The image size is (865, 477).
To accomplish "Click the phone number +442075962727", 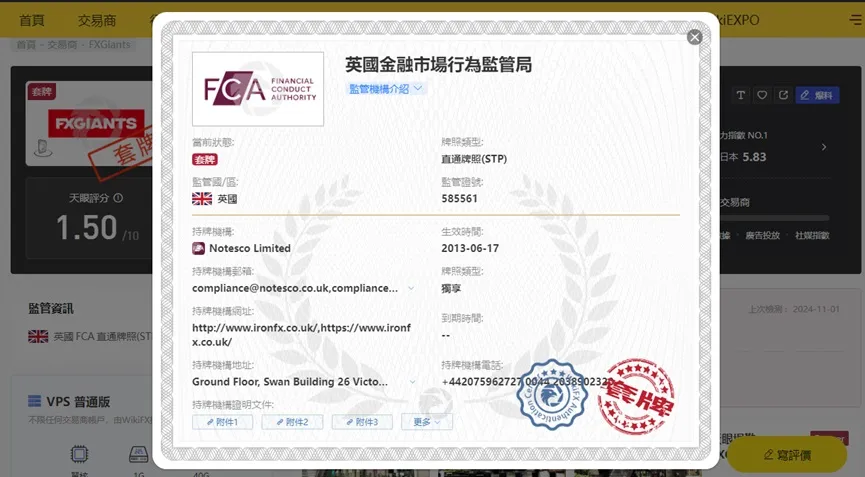I will pos(482,382).
